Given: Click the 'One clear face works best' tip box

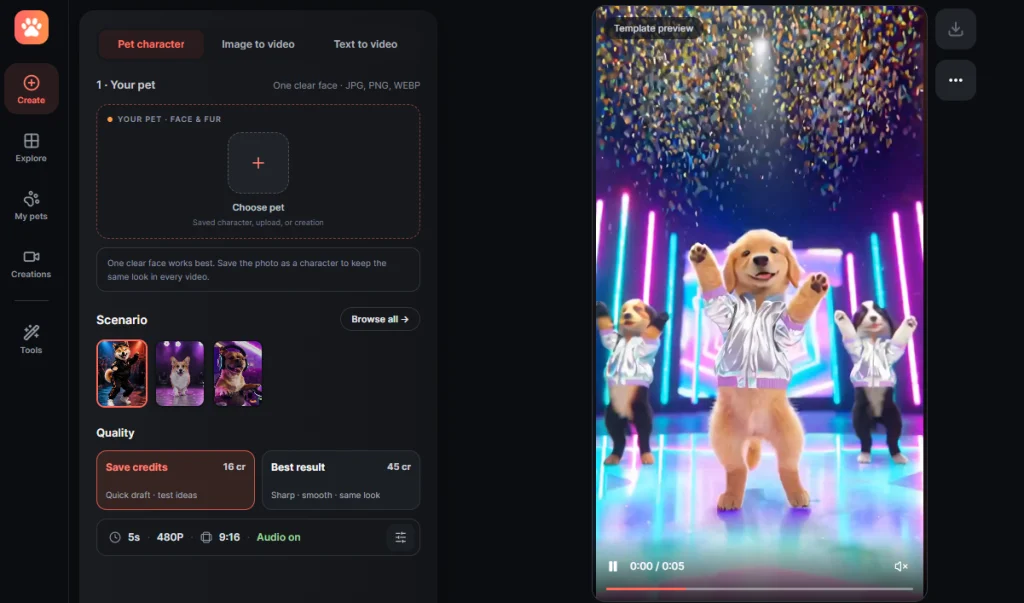Looking at the screenshot, I should (x=258, y=269).
